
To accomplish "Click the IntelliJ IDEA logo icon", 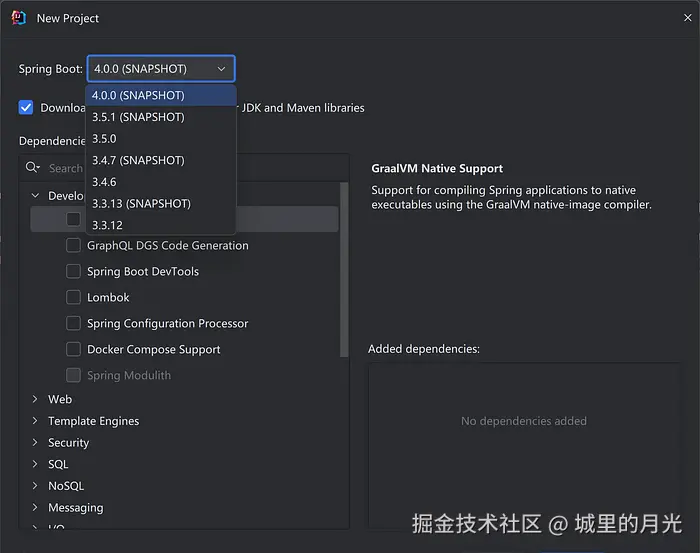I will [19, 18].
